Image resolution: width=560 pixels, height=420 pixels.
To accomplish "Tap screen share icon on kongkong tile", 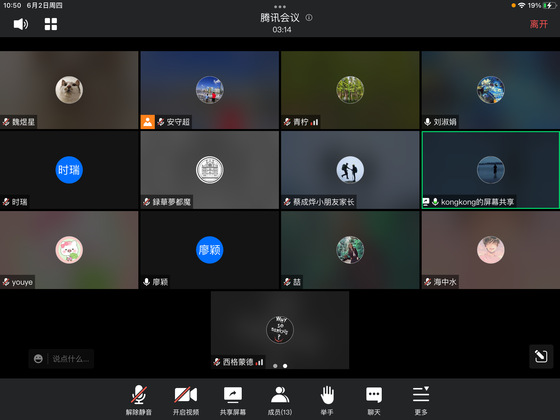I will tap(426, 202).
